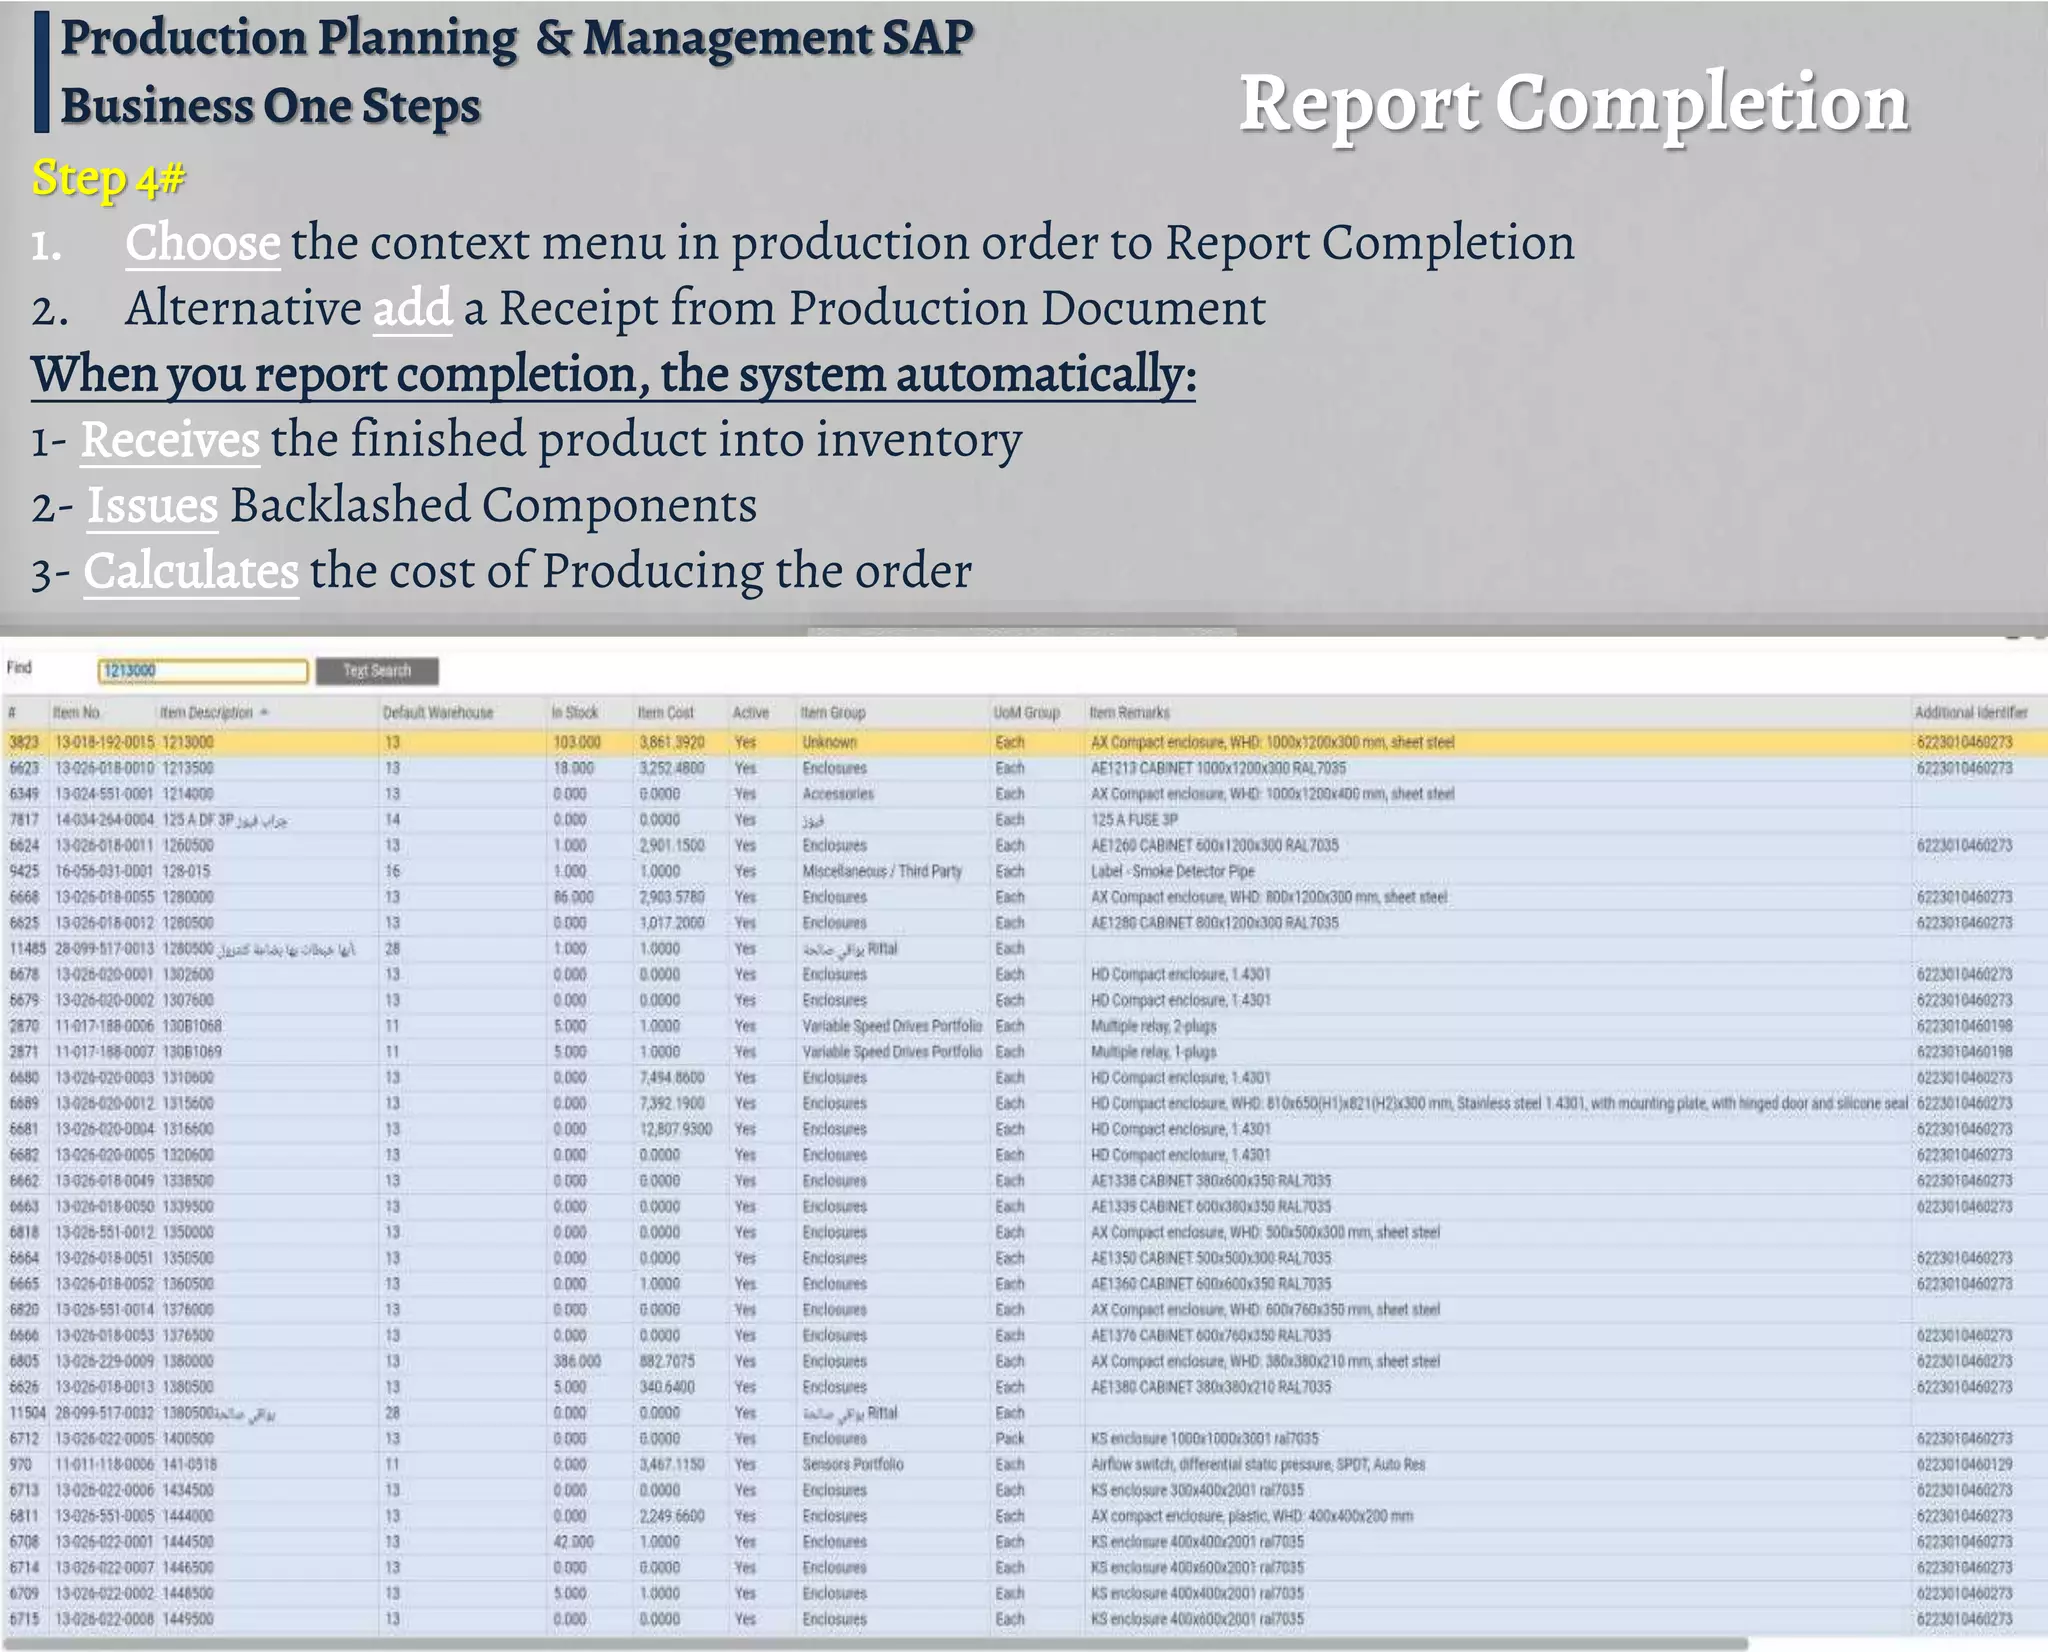Click the 'Report Completion' slide title
The width and height of the screenshot is (2048, 1652).
[x=1574, y=103]
